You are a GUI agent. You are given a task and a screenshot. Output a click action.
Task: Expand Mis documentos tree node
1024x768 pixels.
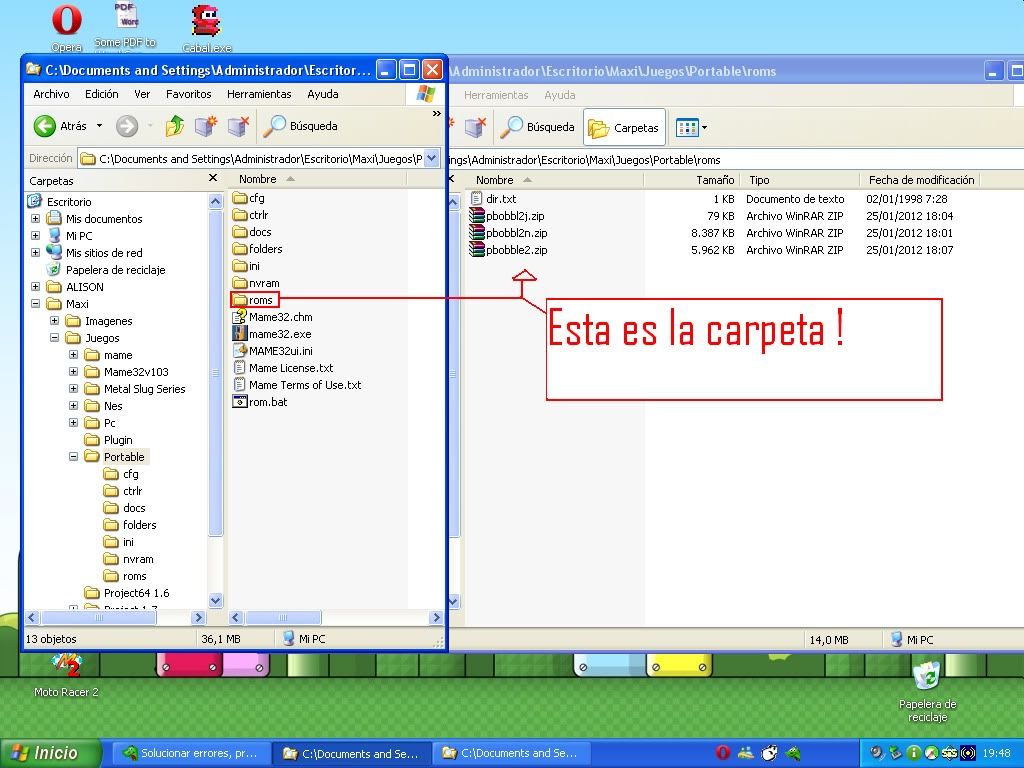click(35, 219)
